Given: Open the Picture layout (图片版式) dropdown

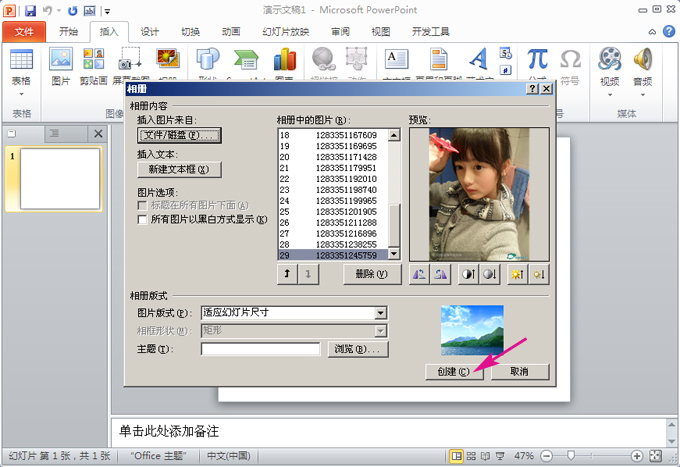Looking at the screenshot, I should tap(380, 313).
